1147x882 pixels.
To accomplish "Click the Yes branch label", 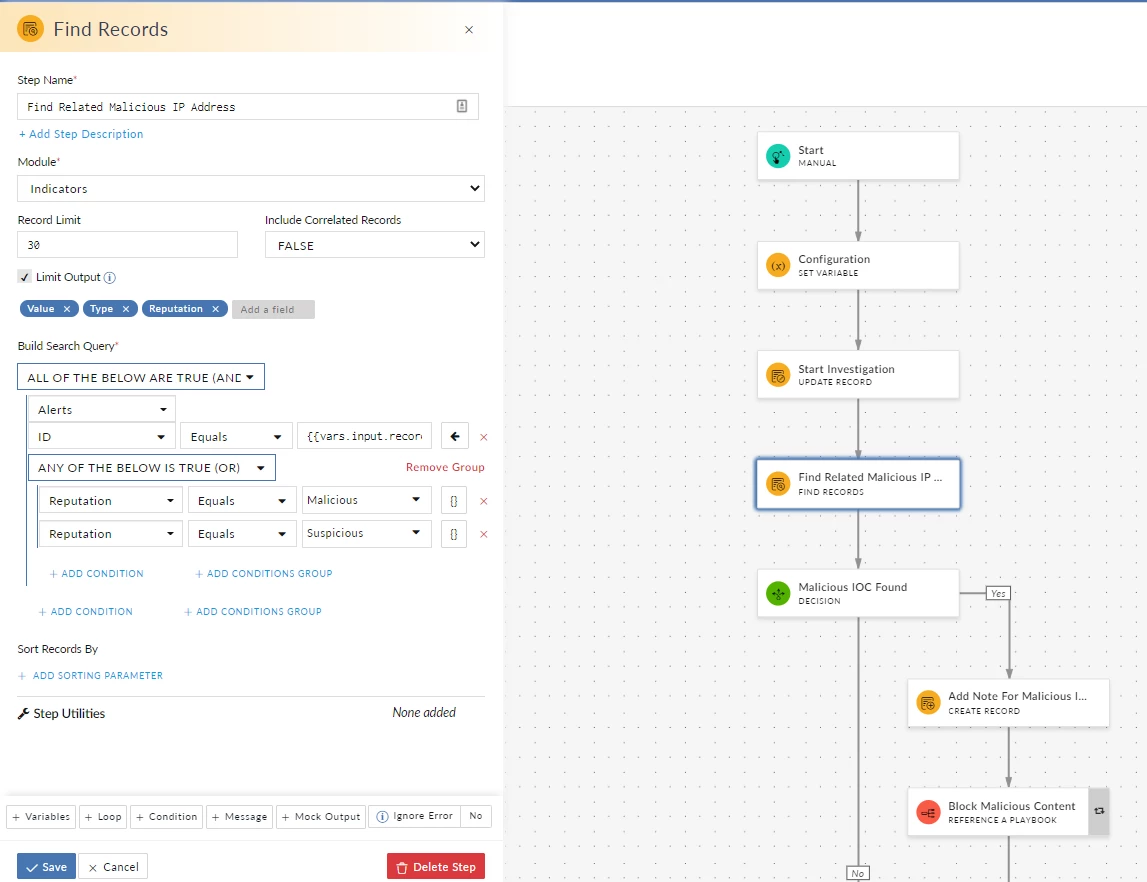I will point(998,593).
